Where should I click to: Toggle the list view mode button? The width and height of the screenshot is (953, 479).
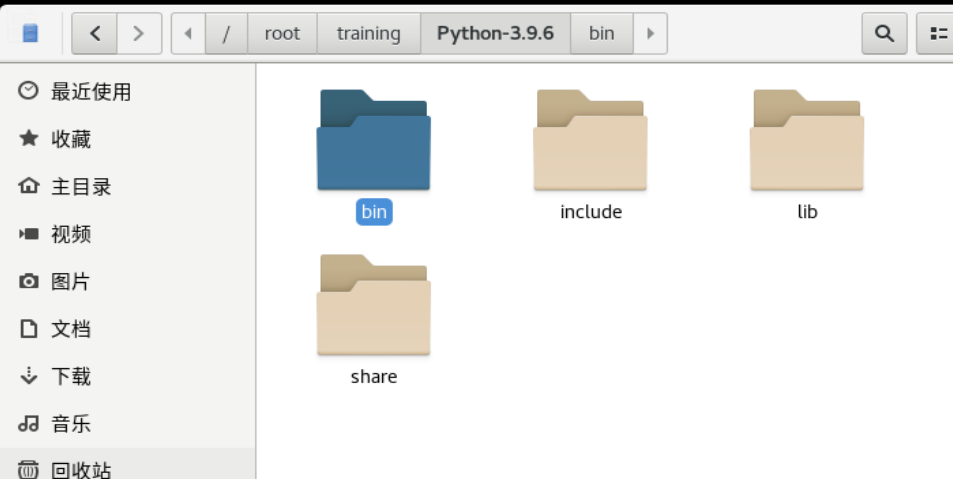click(x=937, y=34)
